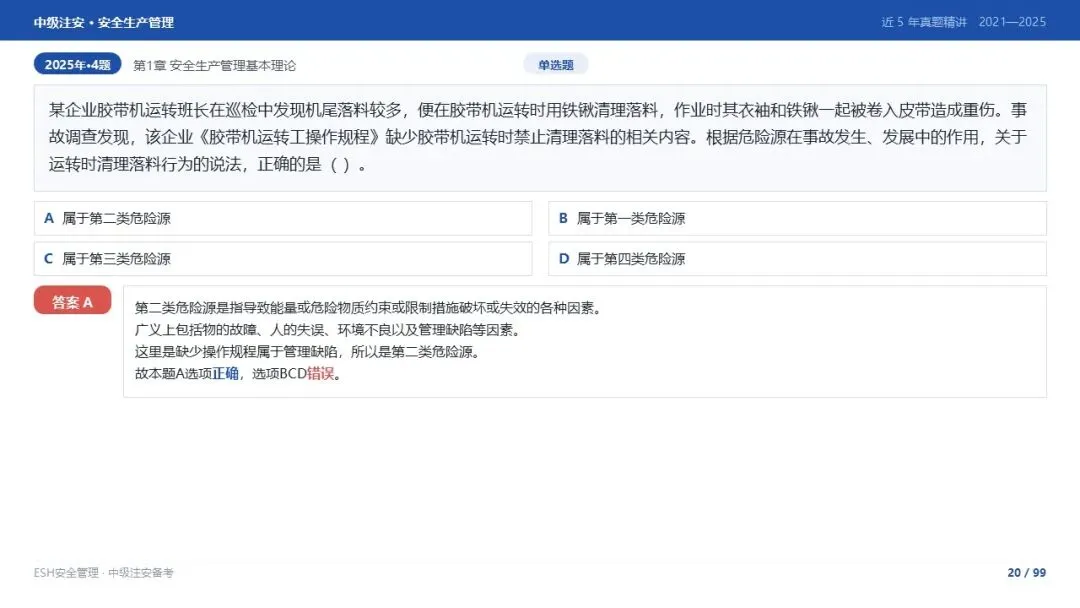Select option C 属于第三类危险源
Screen dimensions: 1080x608
pos(283,259)
